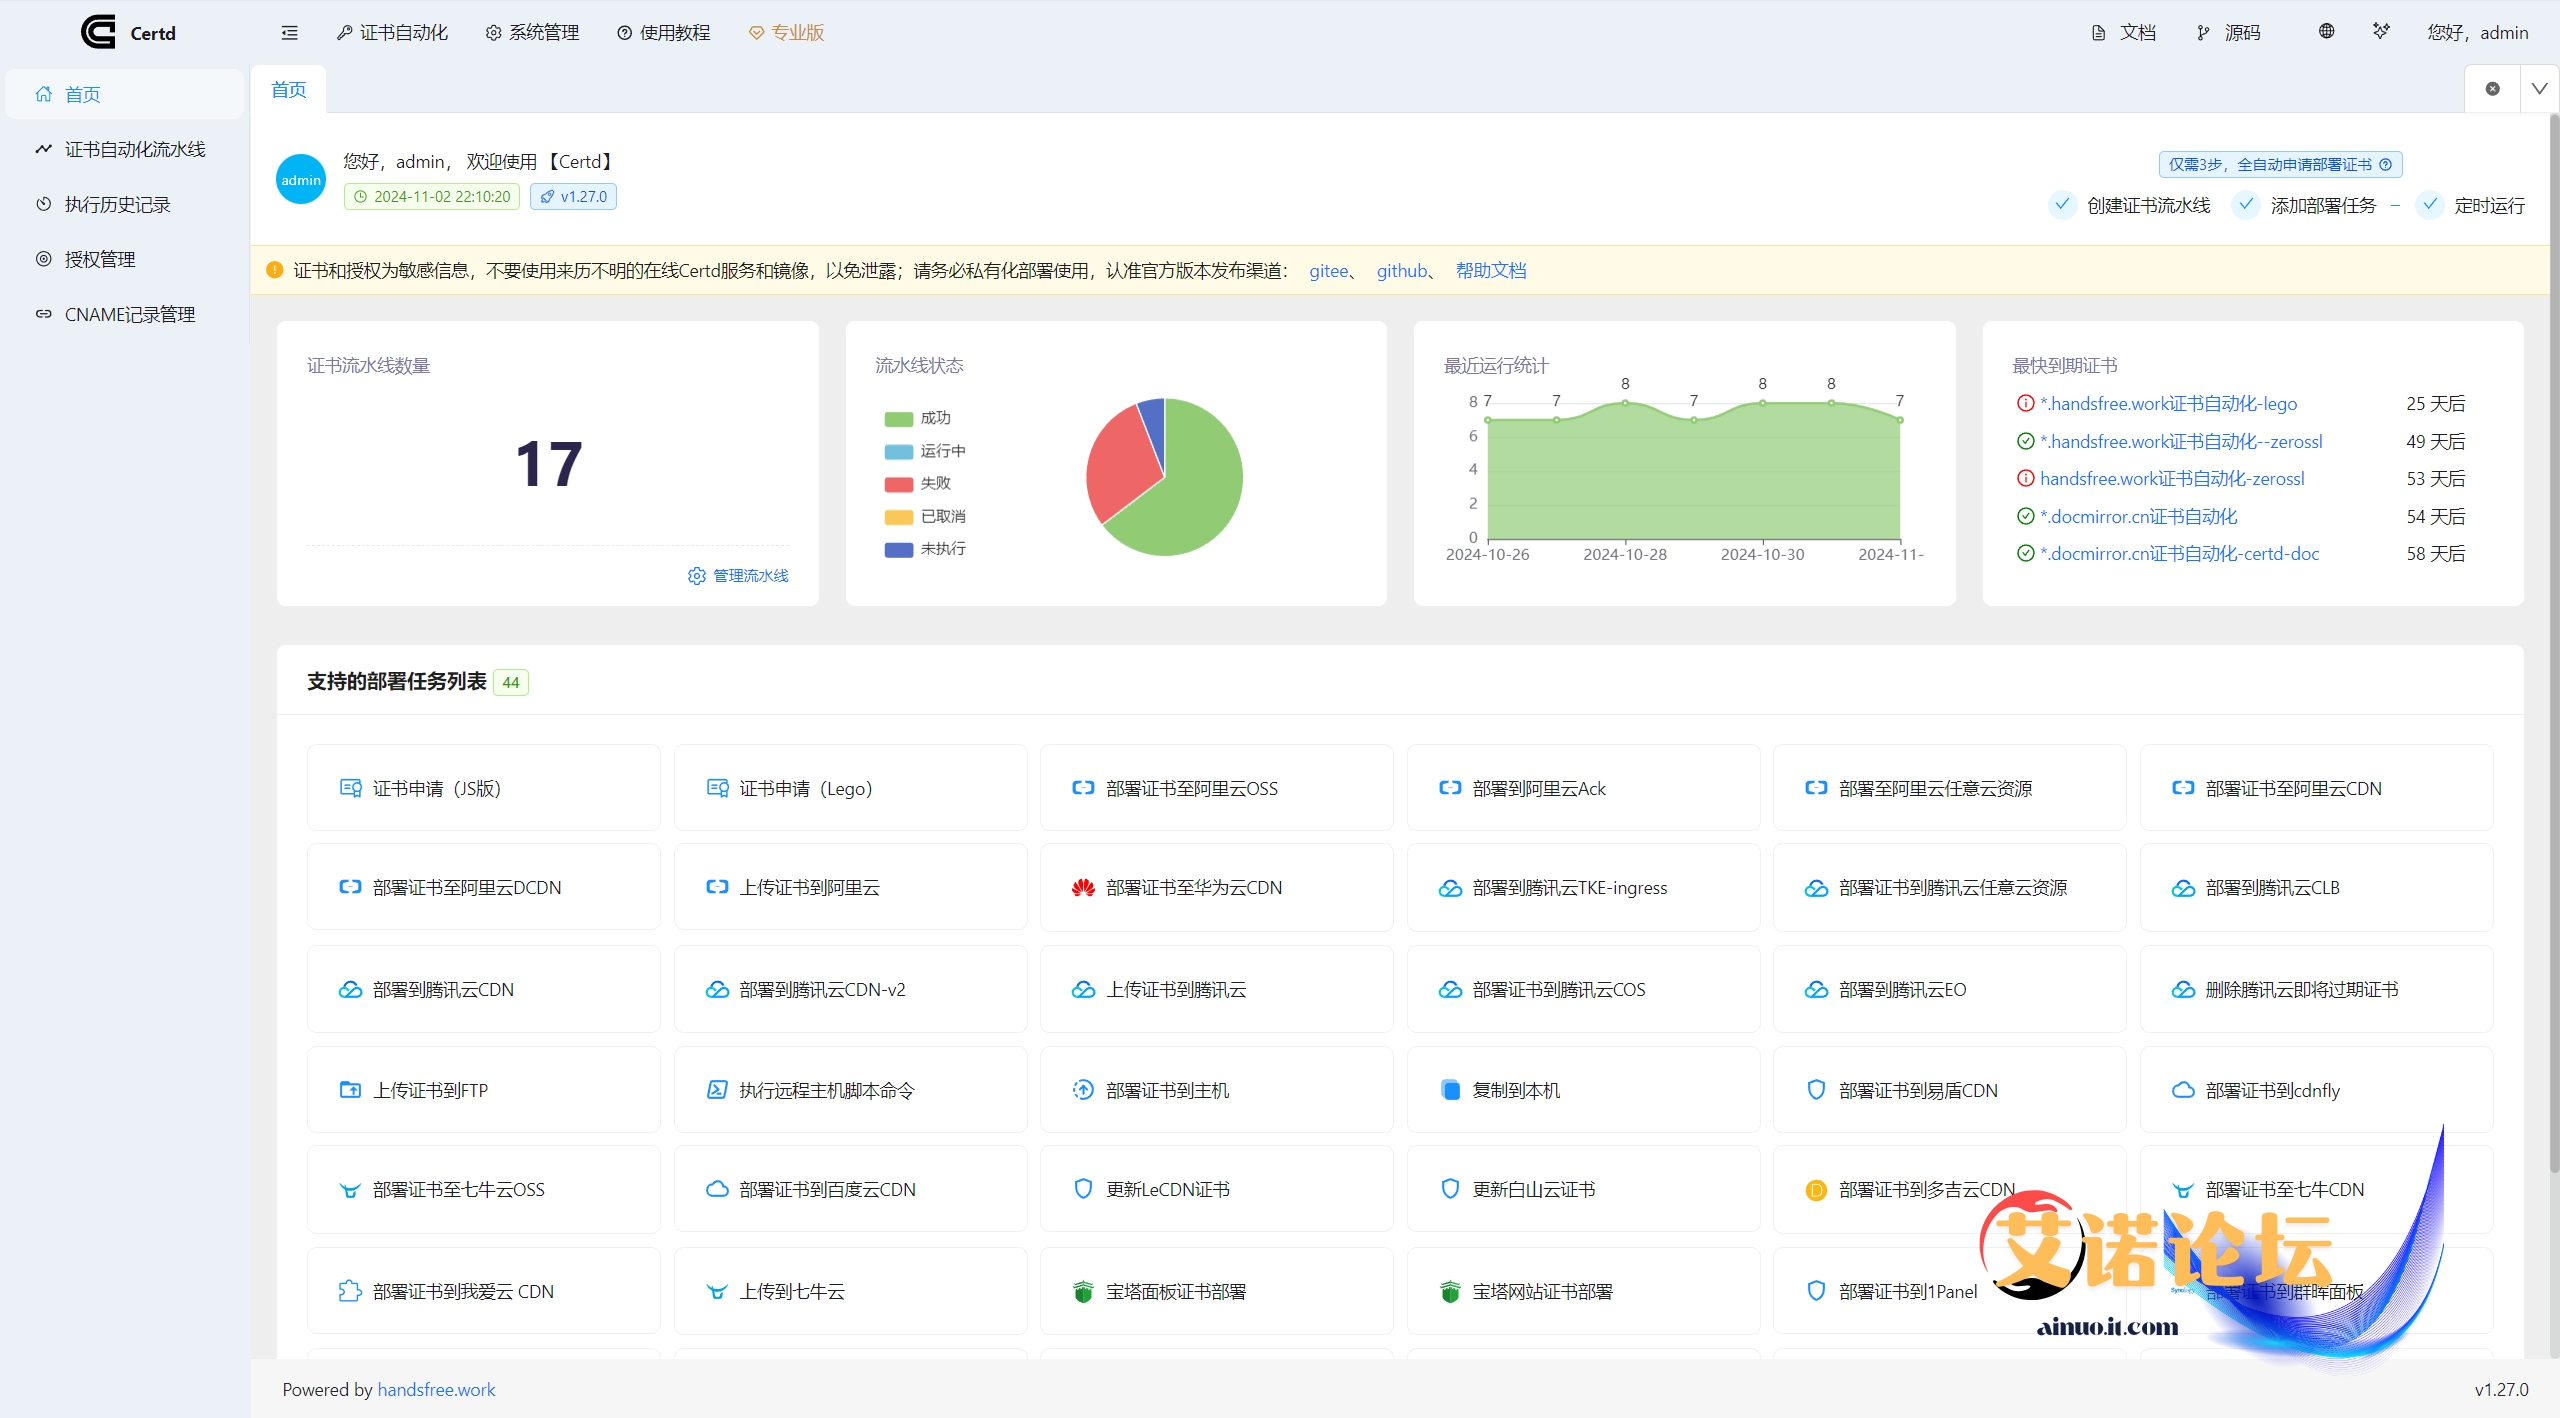
Task: Open the 使用教程 top menu
Action: pos(663,33)
